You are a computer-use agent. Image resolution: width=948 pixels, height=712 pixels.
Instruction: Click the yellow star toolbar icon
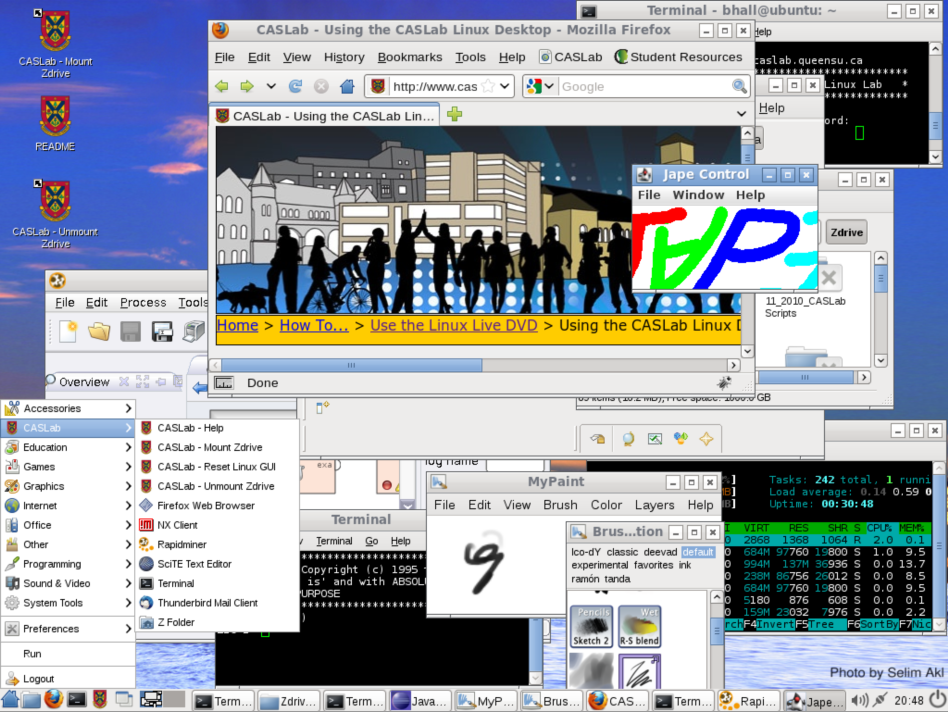pos(706,439)
